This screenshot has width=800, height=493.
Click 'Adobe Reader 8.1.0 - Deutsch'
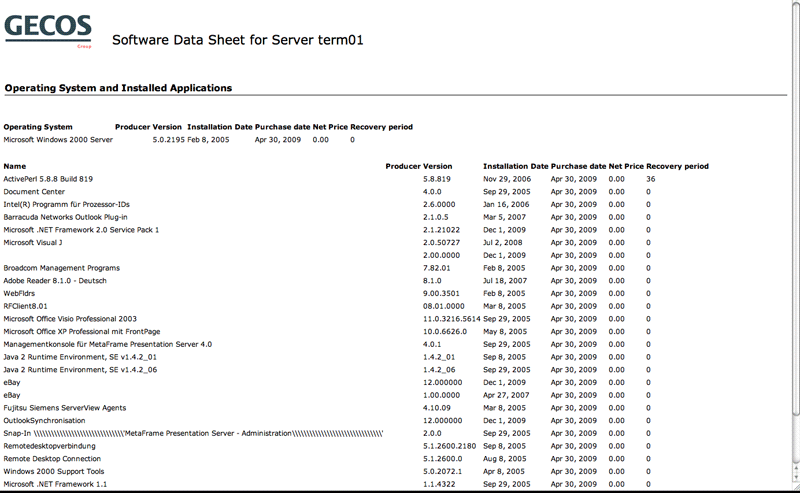point(55,281)
